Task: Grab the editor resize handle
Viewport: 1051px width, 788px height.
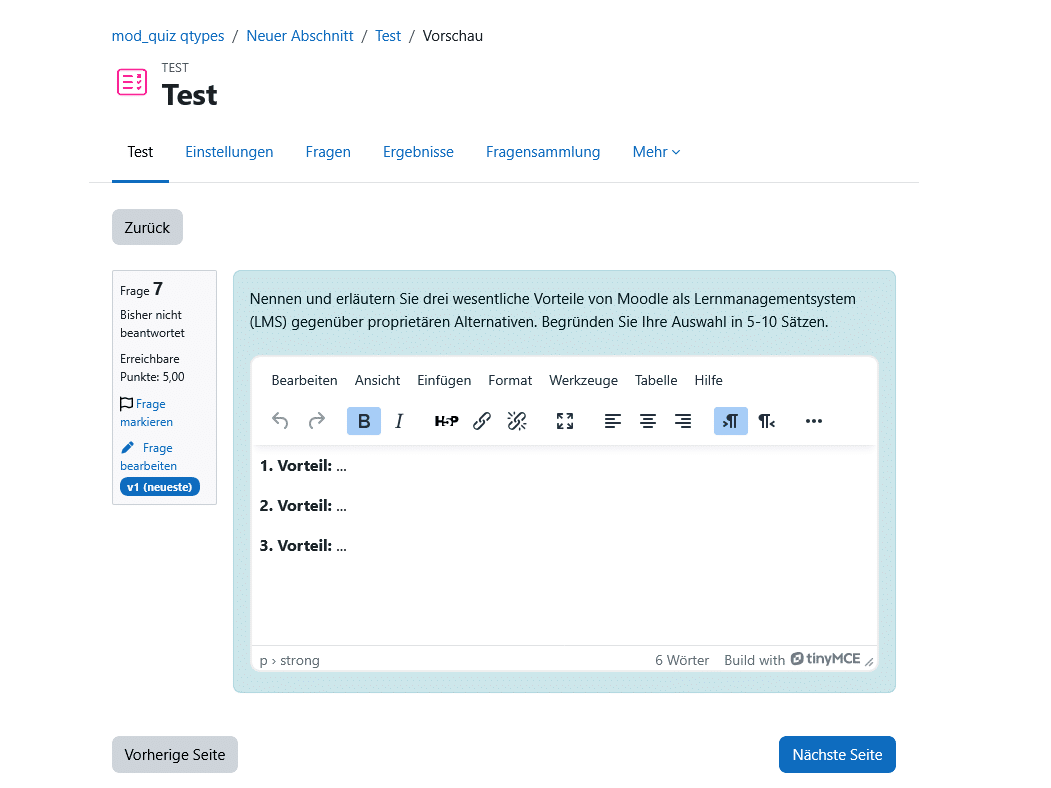Action: click(869, 661)
